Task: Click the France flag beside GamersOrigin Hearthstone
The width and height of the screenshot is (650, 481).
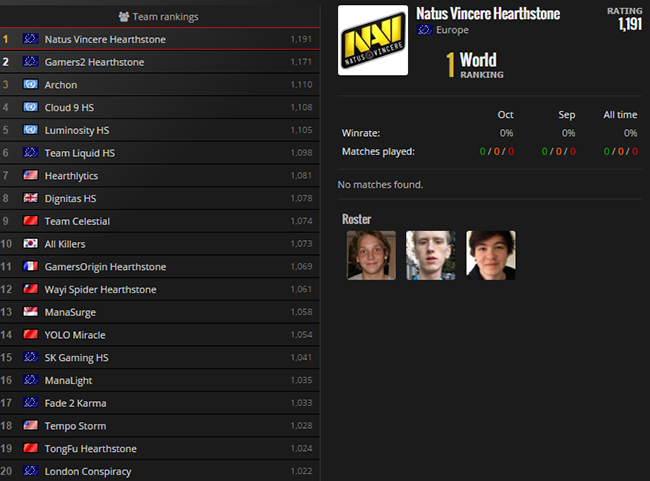Action: coord(31,267)
